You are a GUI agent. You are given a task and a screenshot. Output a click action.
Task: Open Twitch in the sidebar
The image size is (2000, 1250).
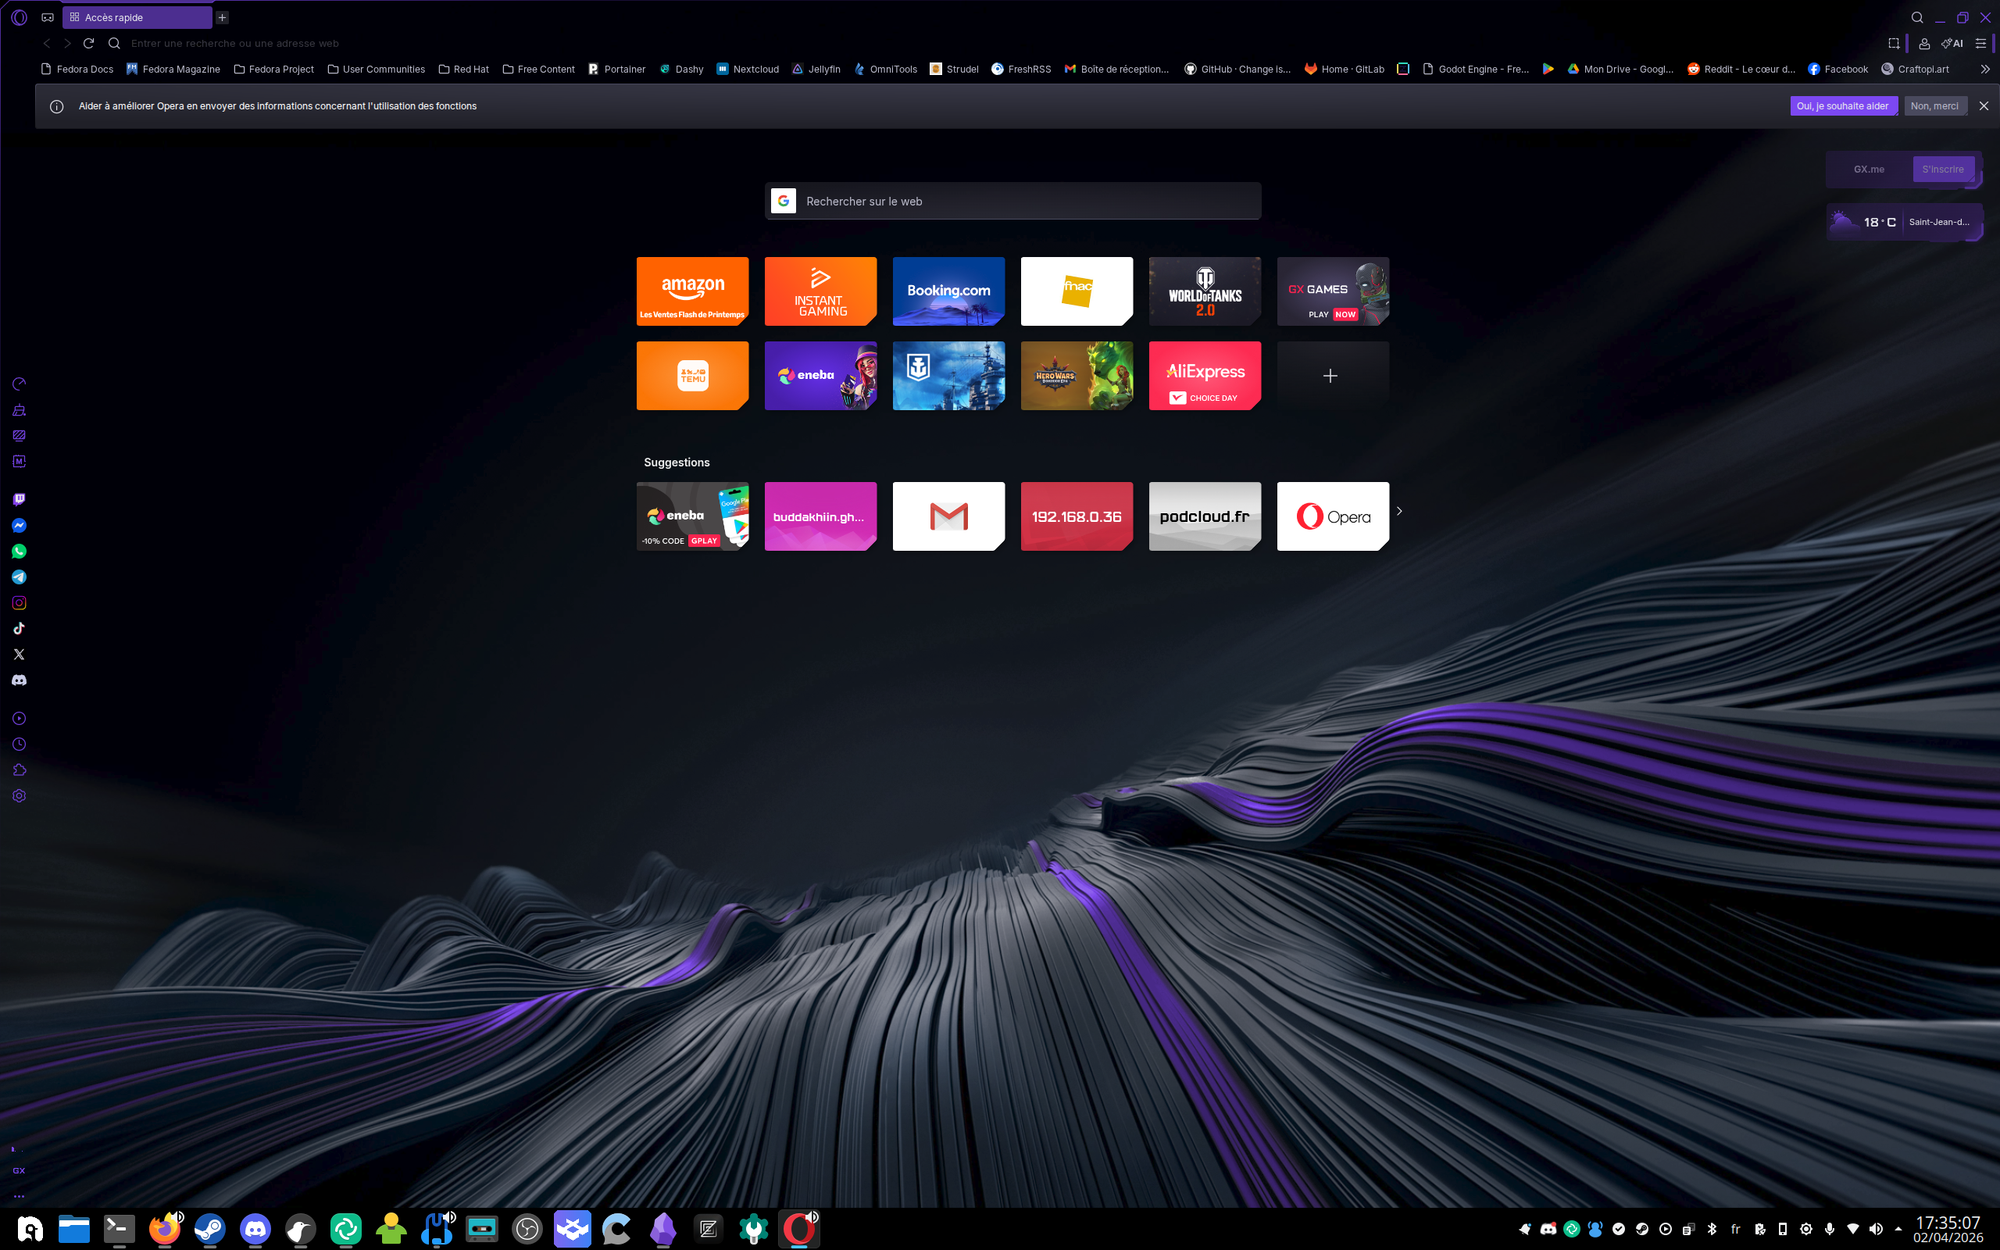[19, 499]
